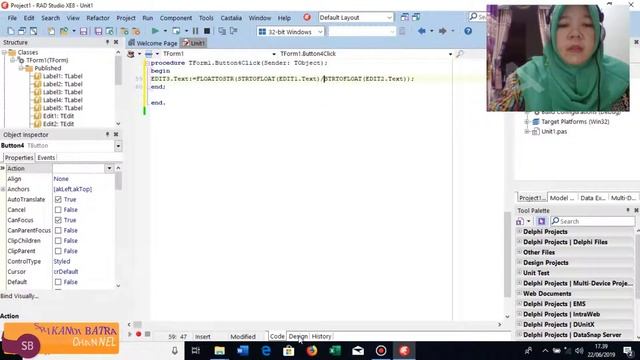The width and height of the screenshot is (640, 360).
Task: Open the TForm1 class dropdown in editor
Action: (x=274, y=54)
